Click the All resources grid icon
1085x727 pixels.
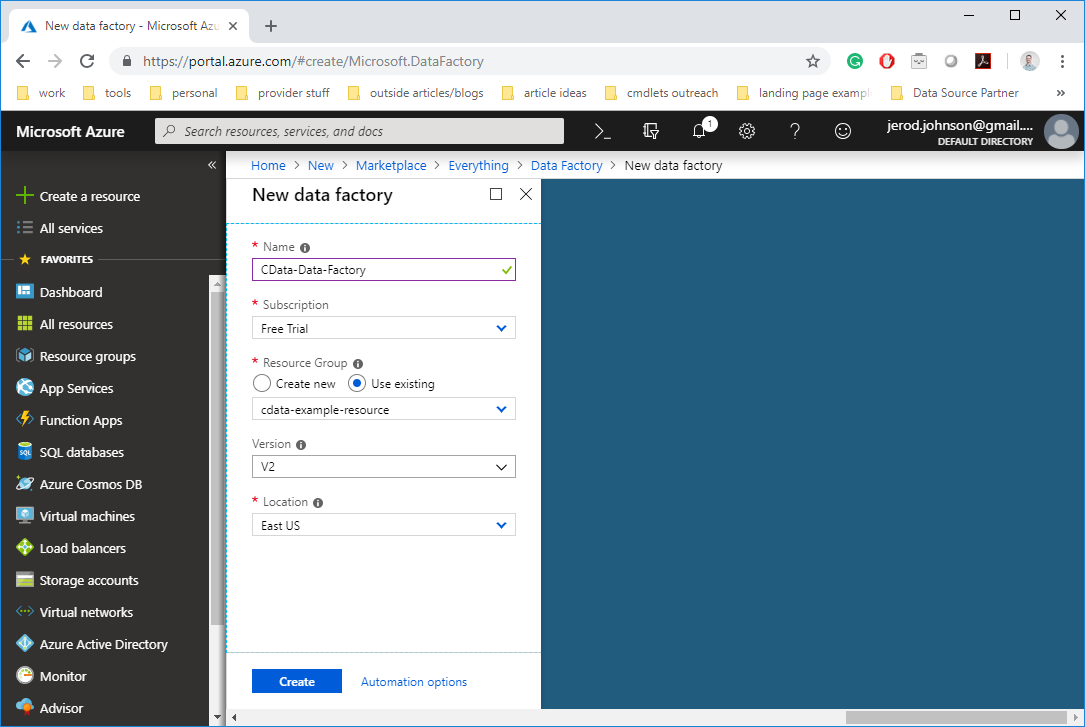(x=25, y=324)
